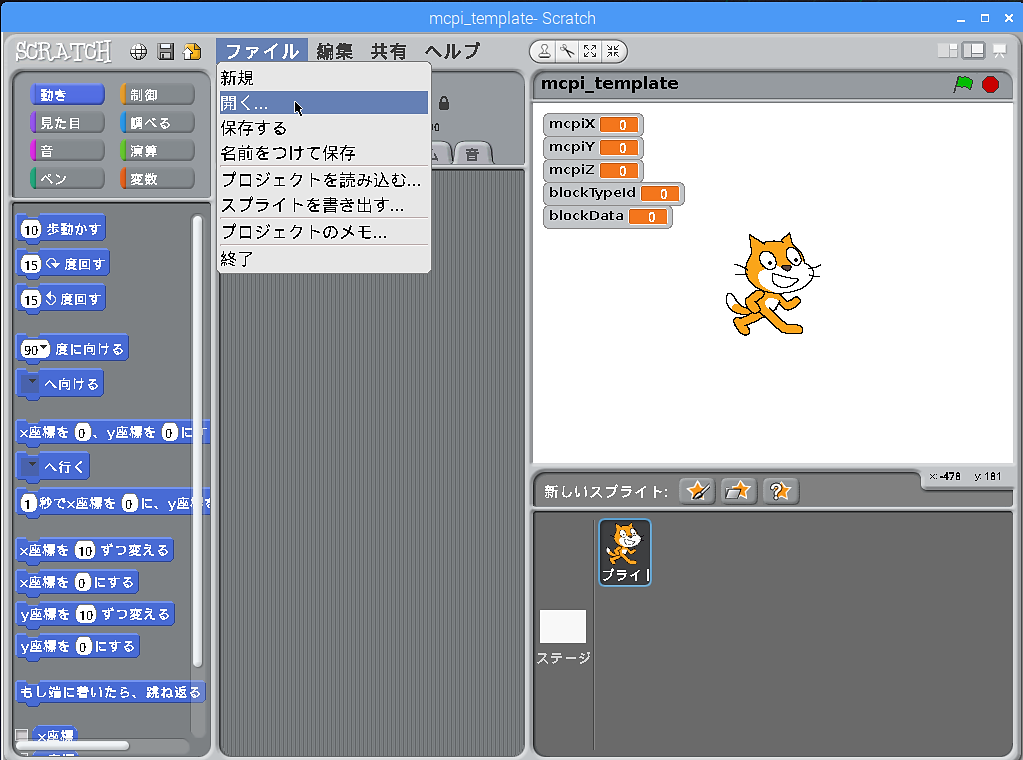Image resolution: width=1023 pixels, height=760 pixels.
Task: Switch to presentation mode icon
Action: click(x=998, y=51)
